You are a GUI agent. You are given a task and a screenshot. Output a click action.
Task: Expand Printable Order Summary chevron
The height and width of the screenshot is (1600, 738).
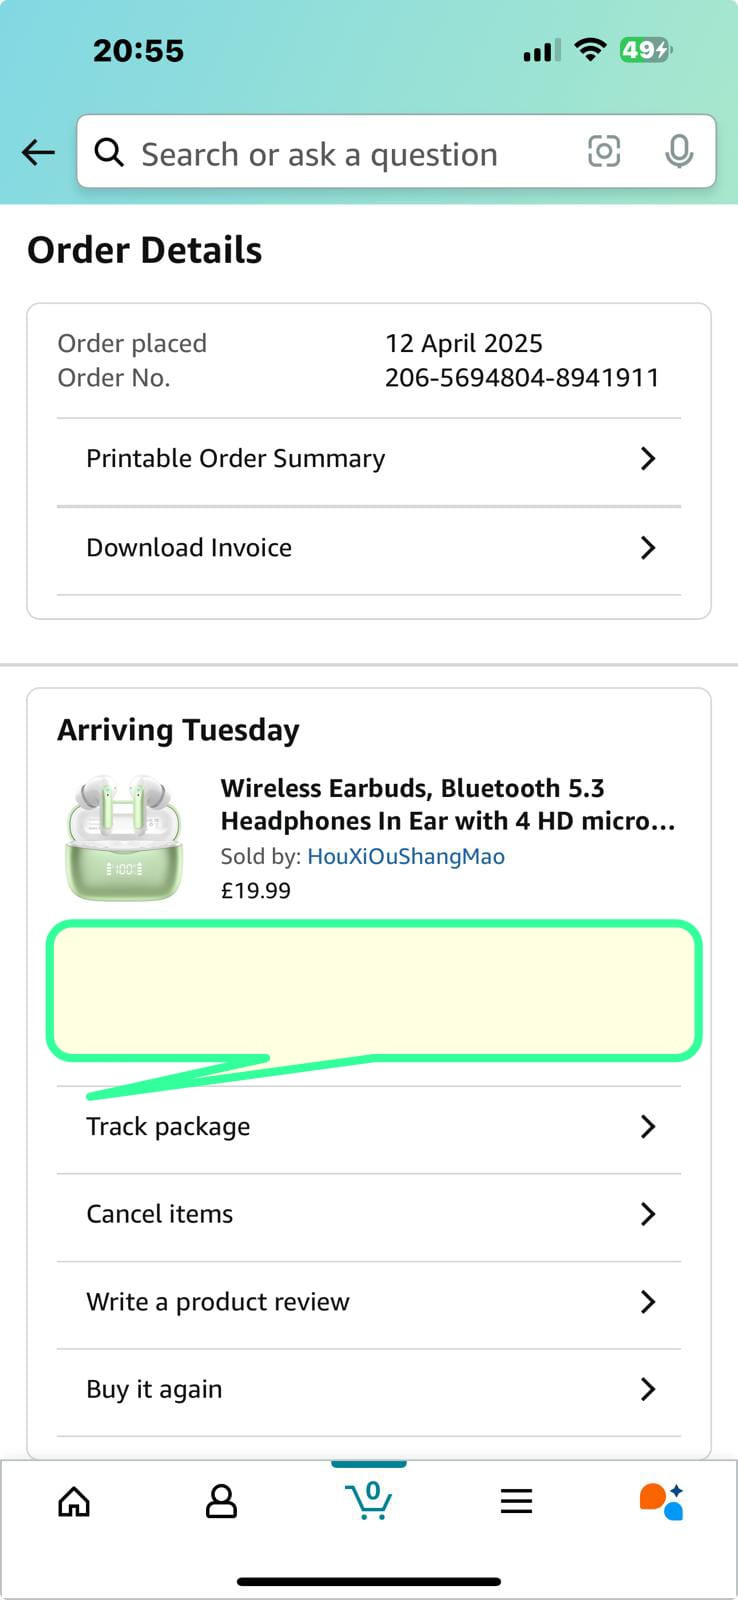pyautogui.click(x=648, y=458)
